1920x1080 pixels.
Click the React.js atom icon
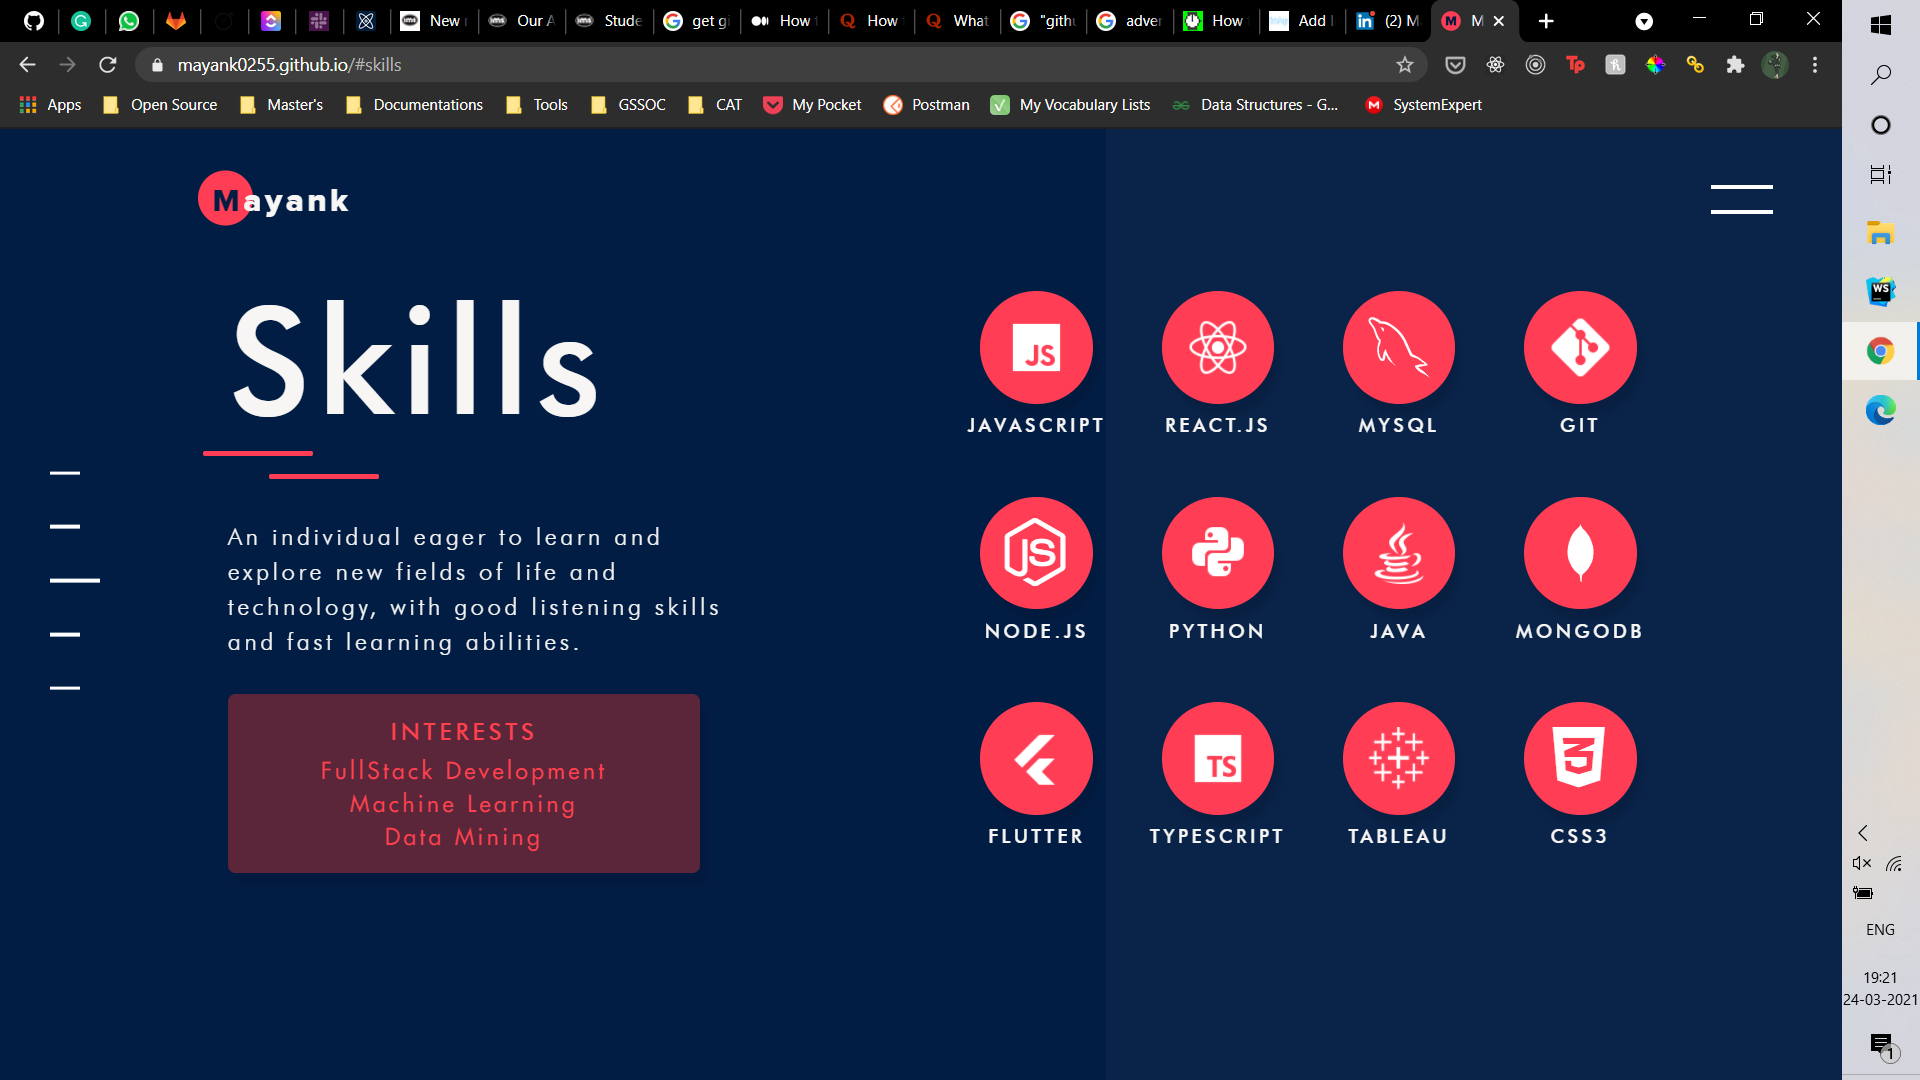pyautogui.click(x=1217, y=348)
